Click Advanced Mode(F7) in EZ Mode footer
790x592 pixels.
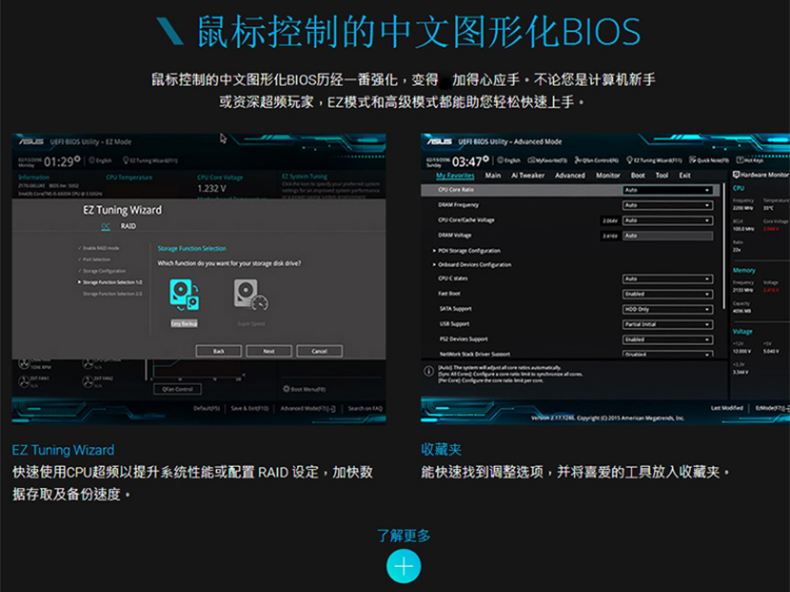[x=308, y=409]
